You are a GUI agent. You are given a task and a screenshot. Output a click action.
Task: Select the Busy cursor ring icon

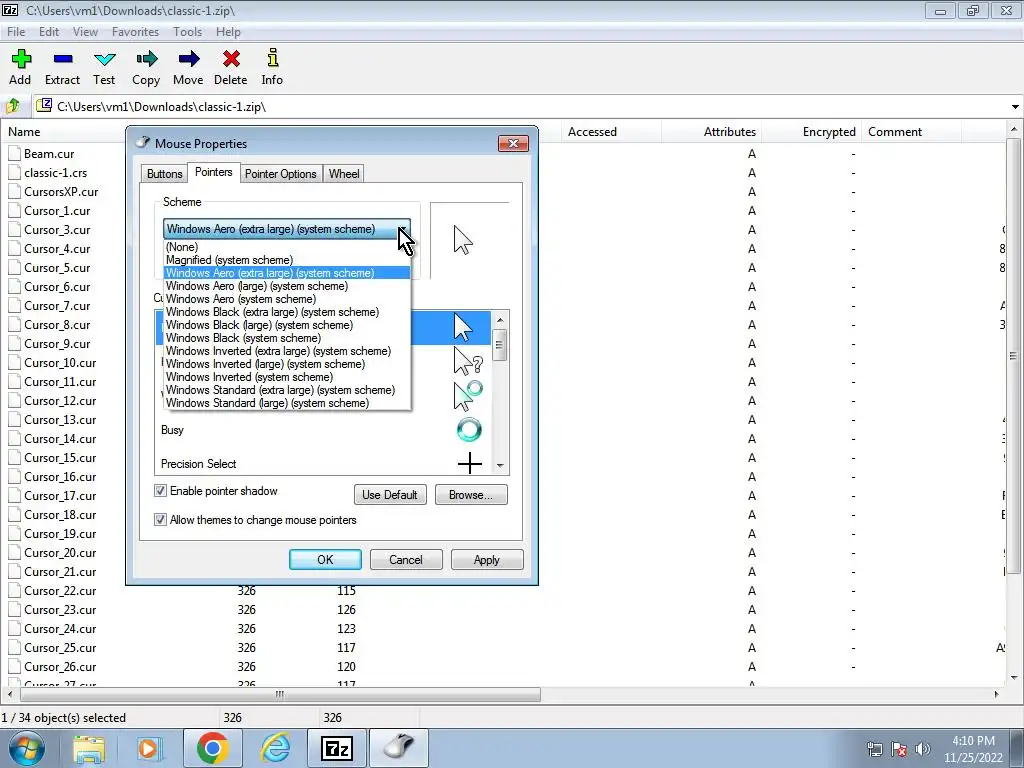(x=469, y=430)
